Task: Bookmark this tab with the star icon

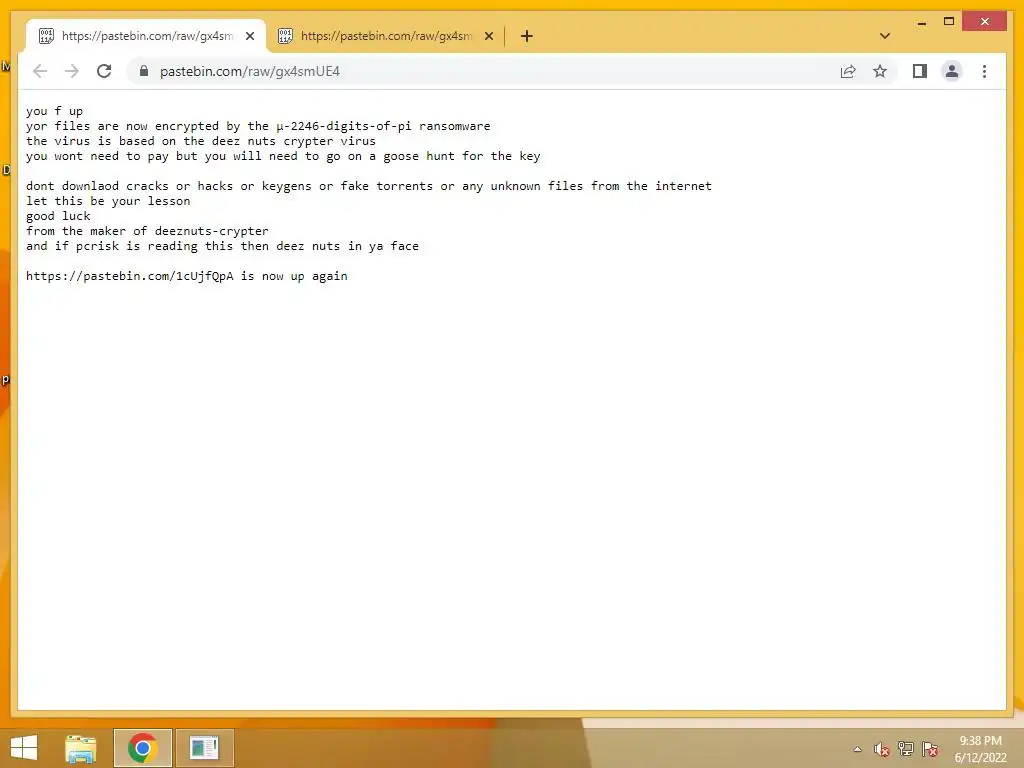Action: [x=880, y=71]
